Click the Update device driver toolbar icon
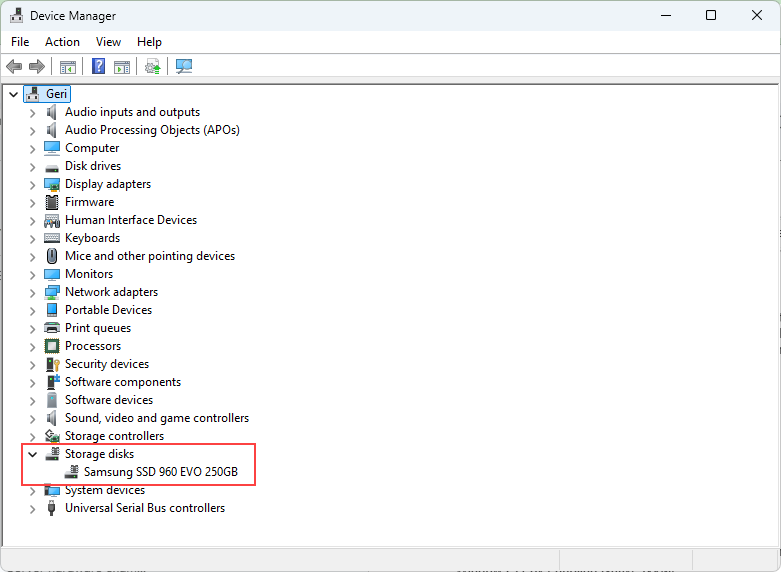Image resolution: width=781 pixels, height=572 pixels. [x=152, y=67]
